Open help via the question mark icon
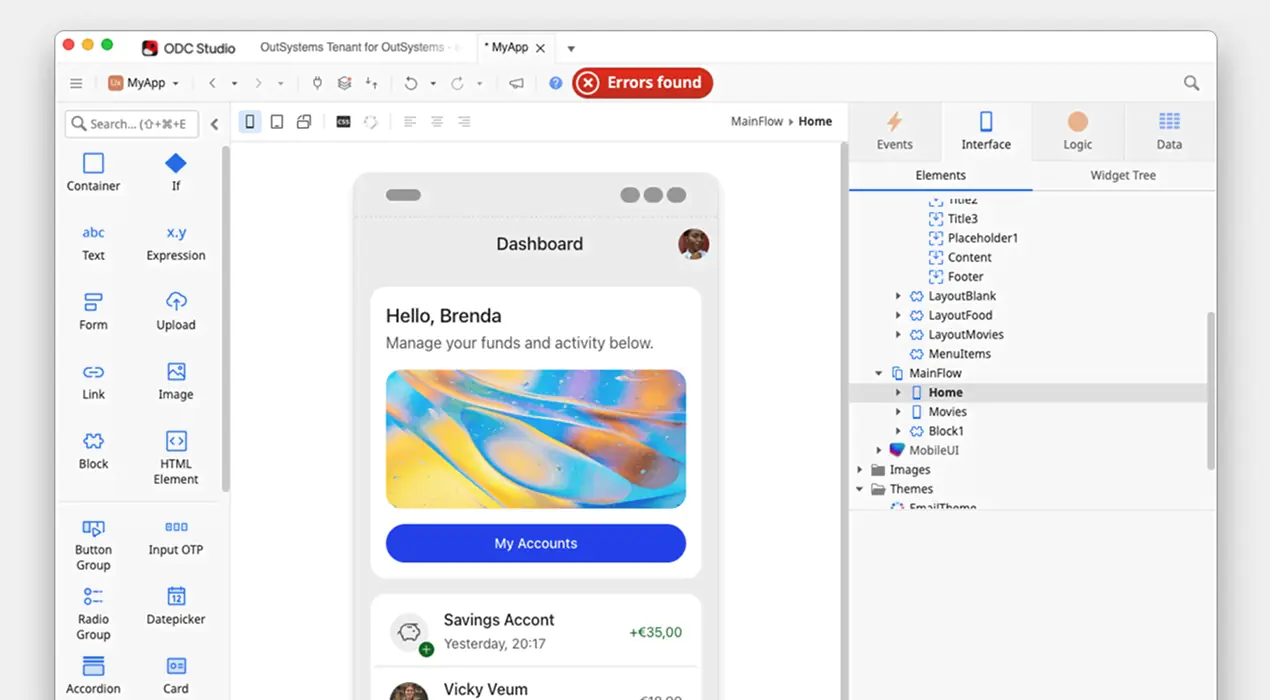The image size is (1270, 700). point(554,83)
